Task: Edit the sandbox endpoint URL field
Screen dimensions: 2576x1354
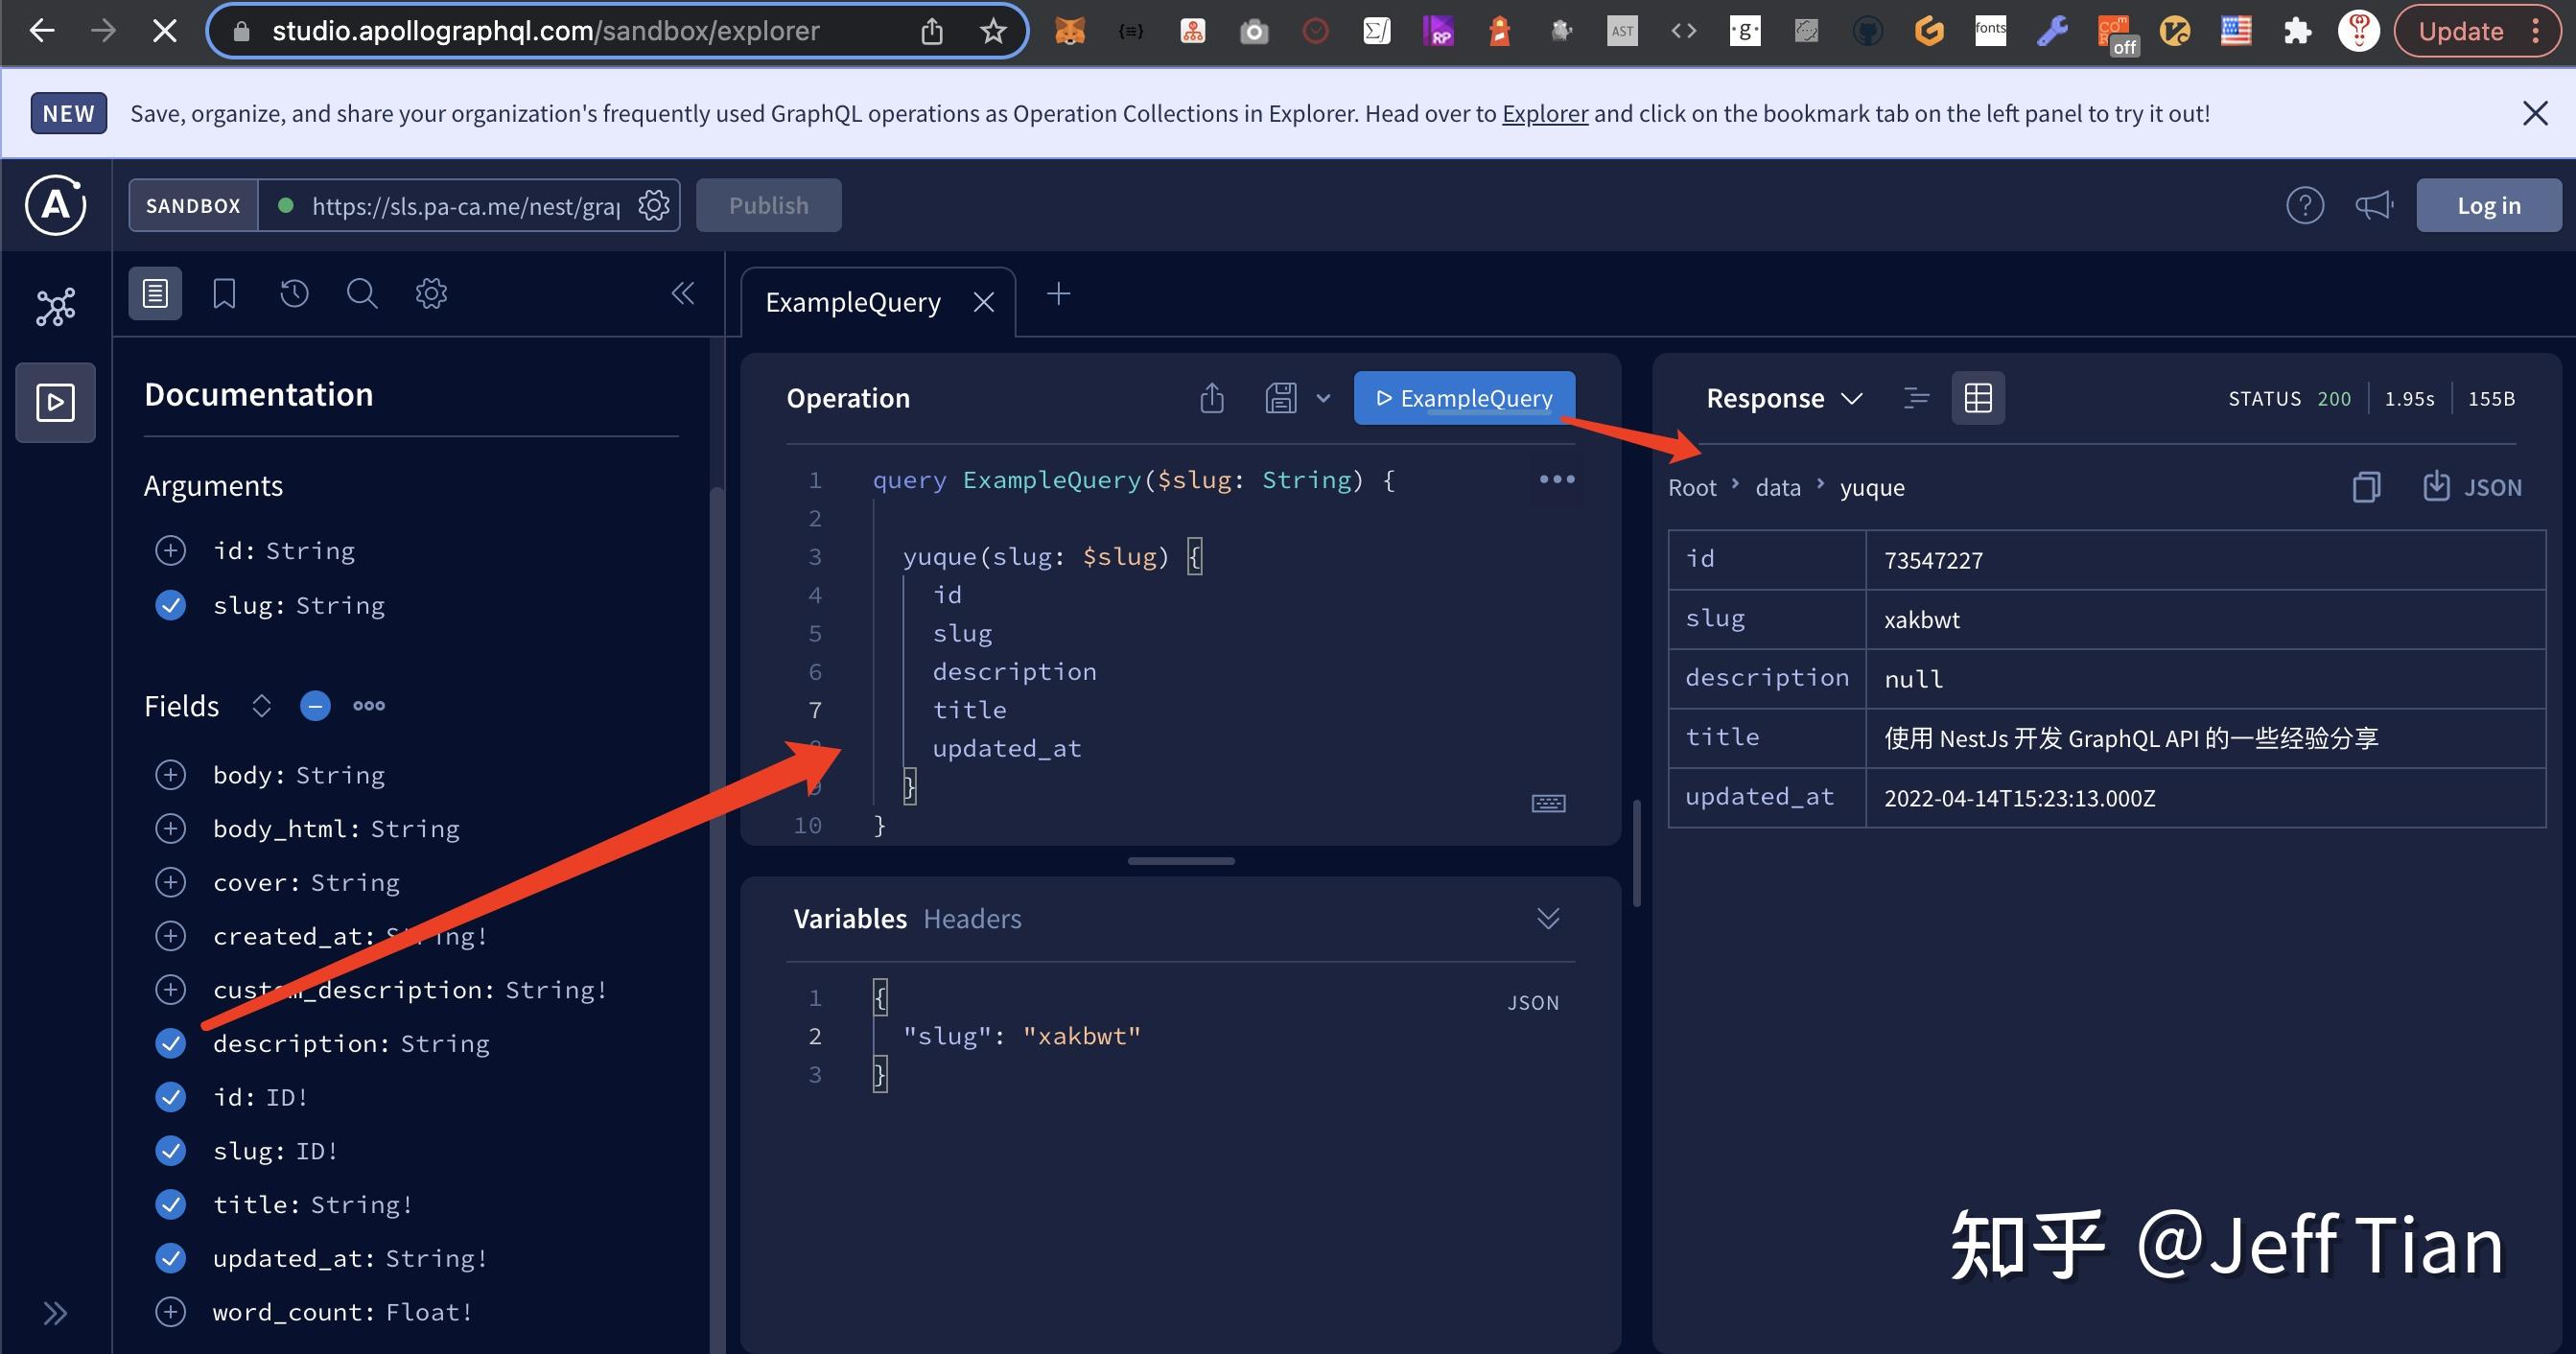Action: pos(465,205)
